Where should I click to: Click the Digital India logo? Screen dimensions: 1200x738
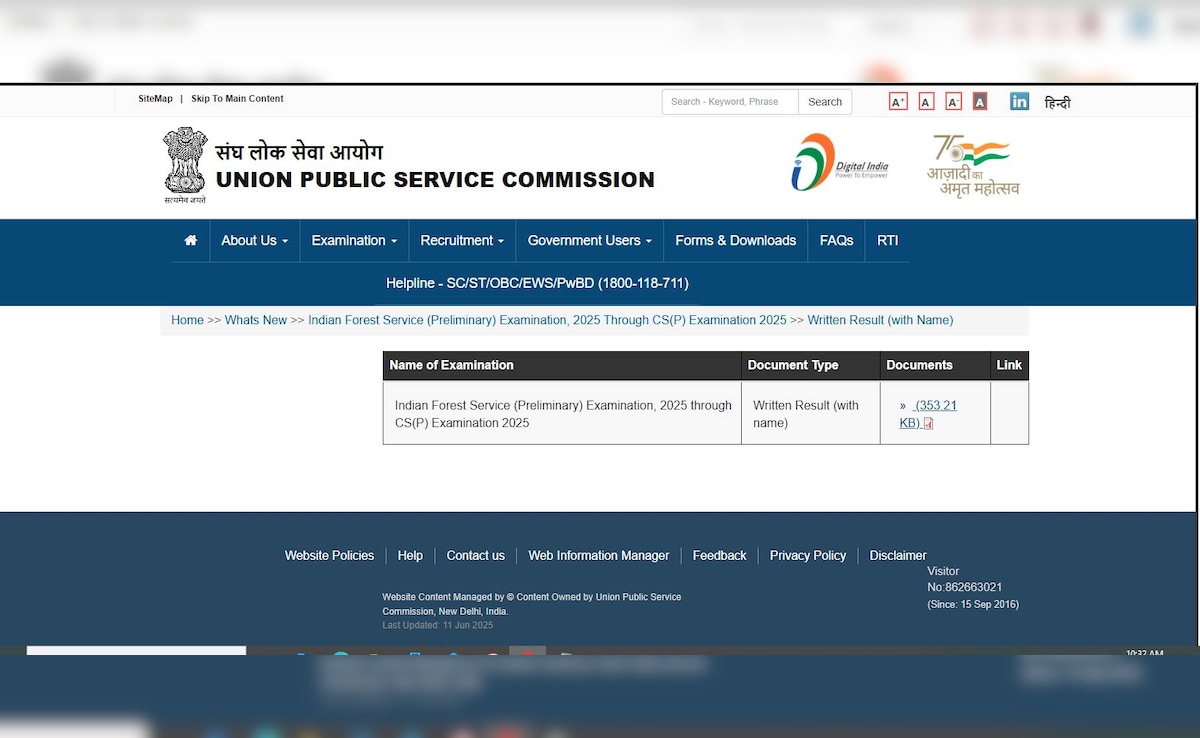pos(839,163)
